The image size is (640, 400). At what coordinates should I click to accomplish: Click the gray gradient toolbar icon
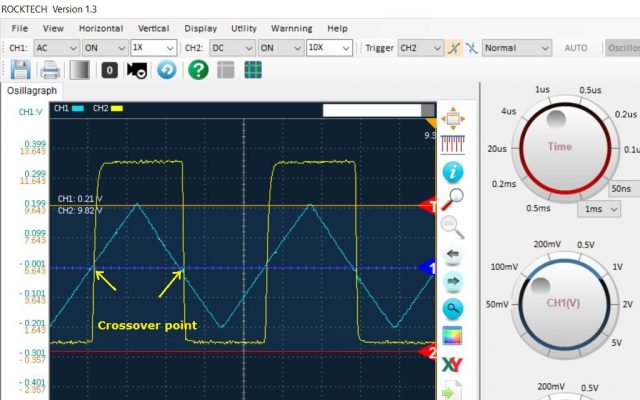pos(80,70)
